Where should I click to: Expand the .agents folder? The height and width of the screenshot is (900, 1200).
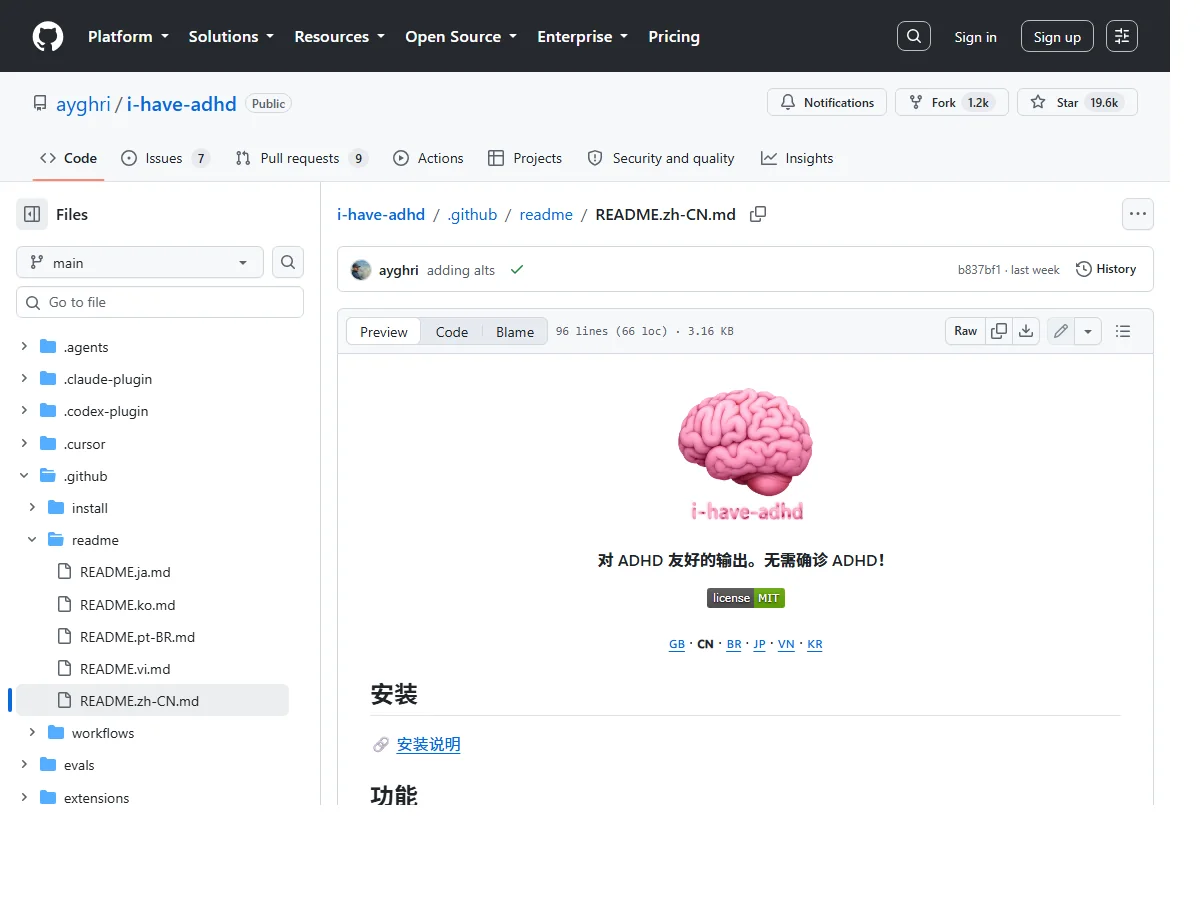[x=24, y=347]
